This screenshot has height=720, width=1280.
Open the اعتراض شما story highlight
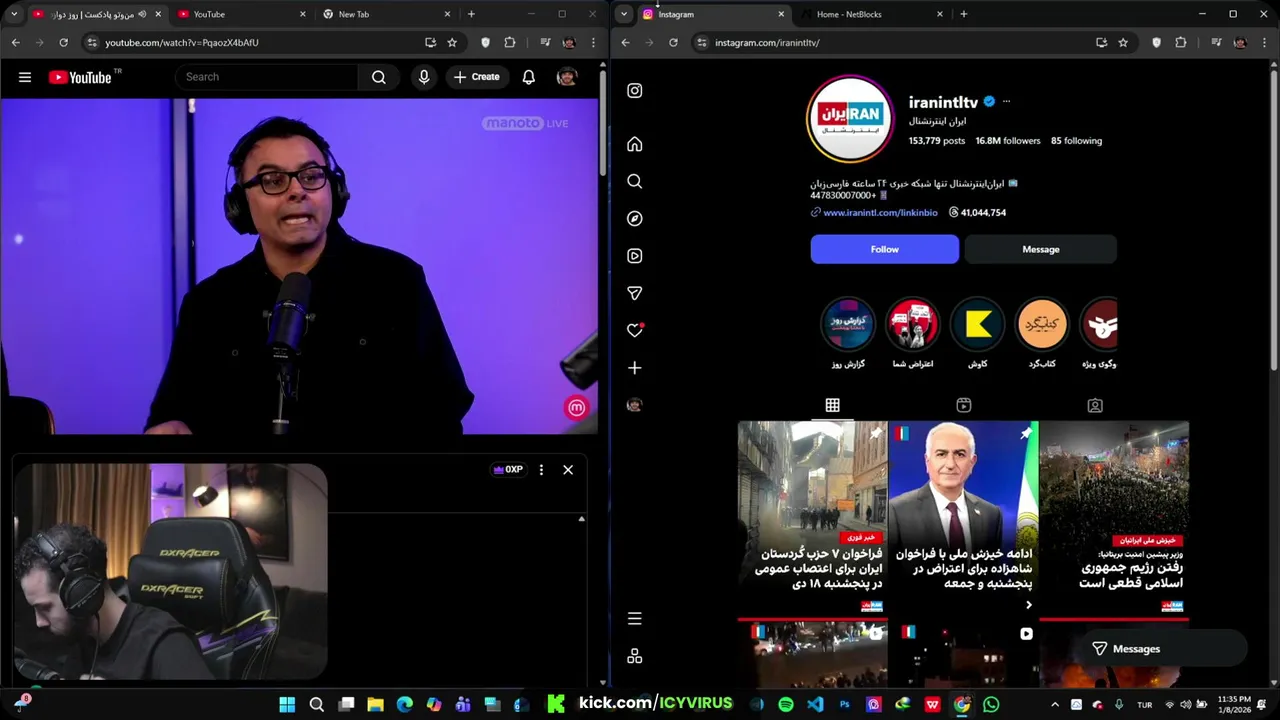[912, 324]
